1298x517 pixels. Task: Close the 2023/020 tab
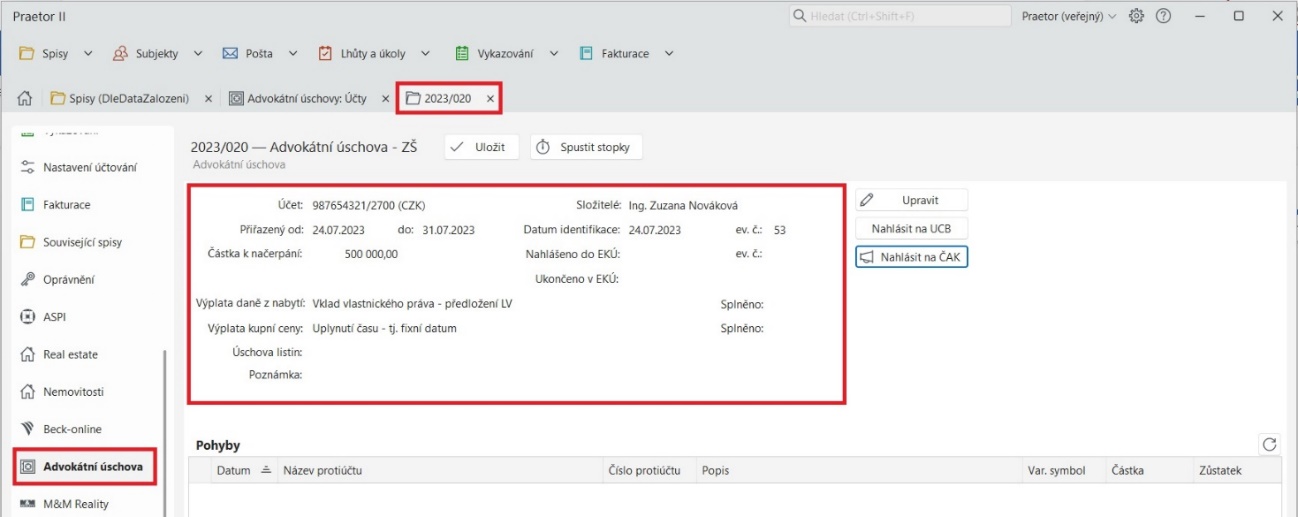coord(490,99)
